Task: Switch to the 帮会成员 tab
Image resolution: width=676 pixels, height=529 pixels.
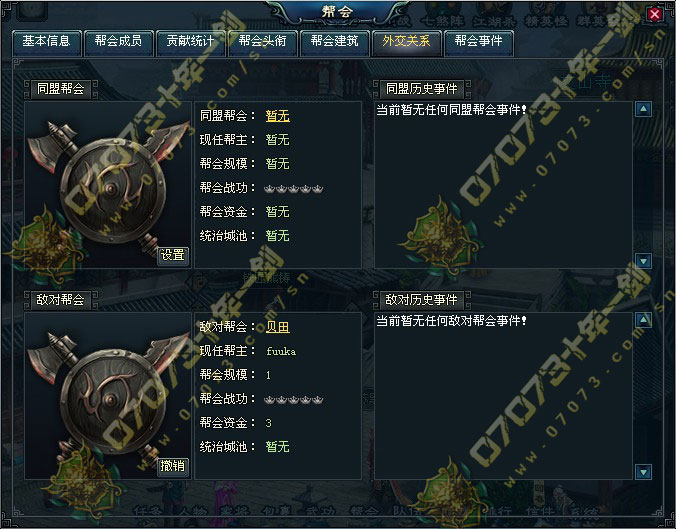Action: [119, 42]
